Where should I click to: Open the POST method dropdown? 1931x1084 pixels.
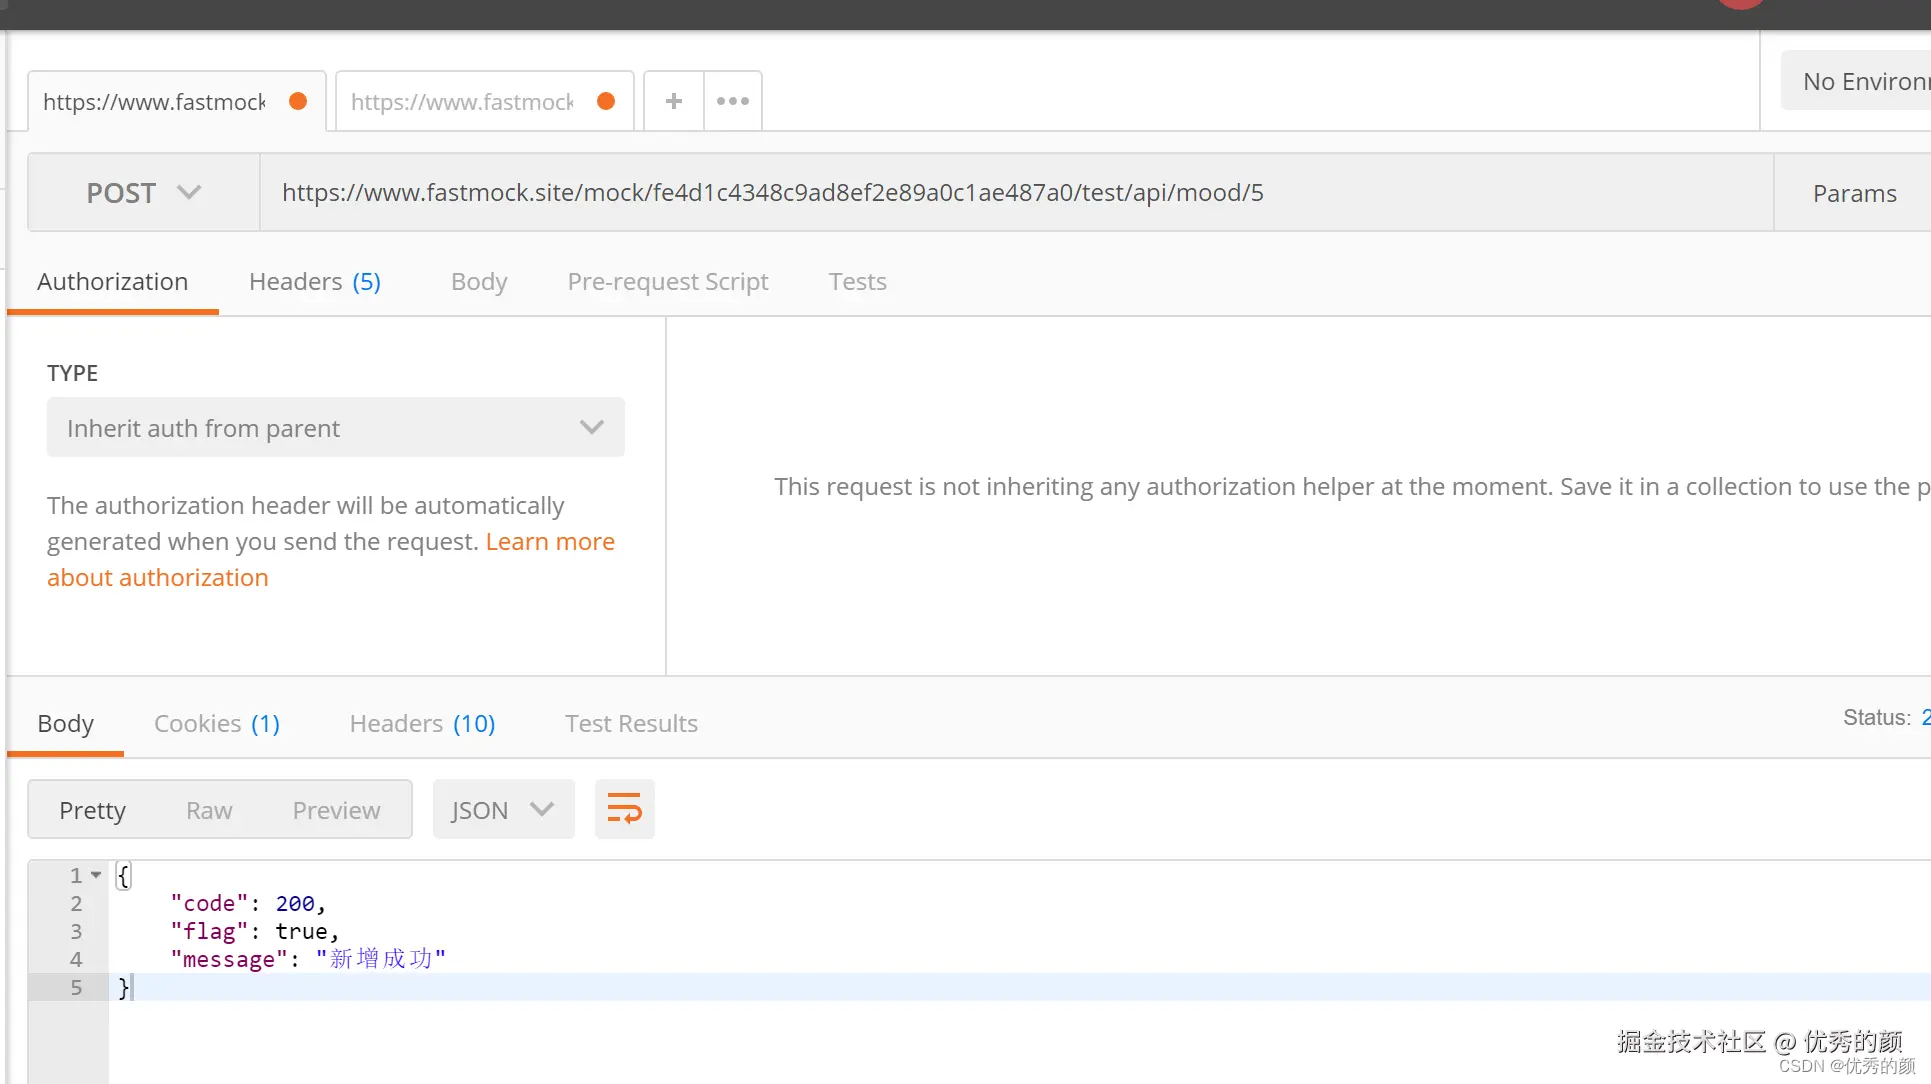point(144,193)
